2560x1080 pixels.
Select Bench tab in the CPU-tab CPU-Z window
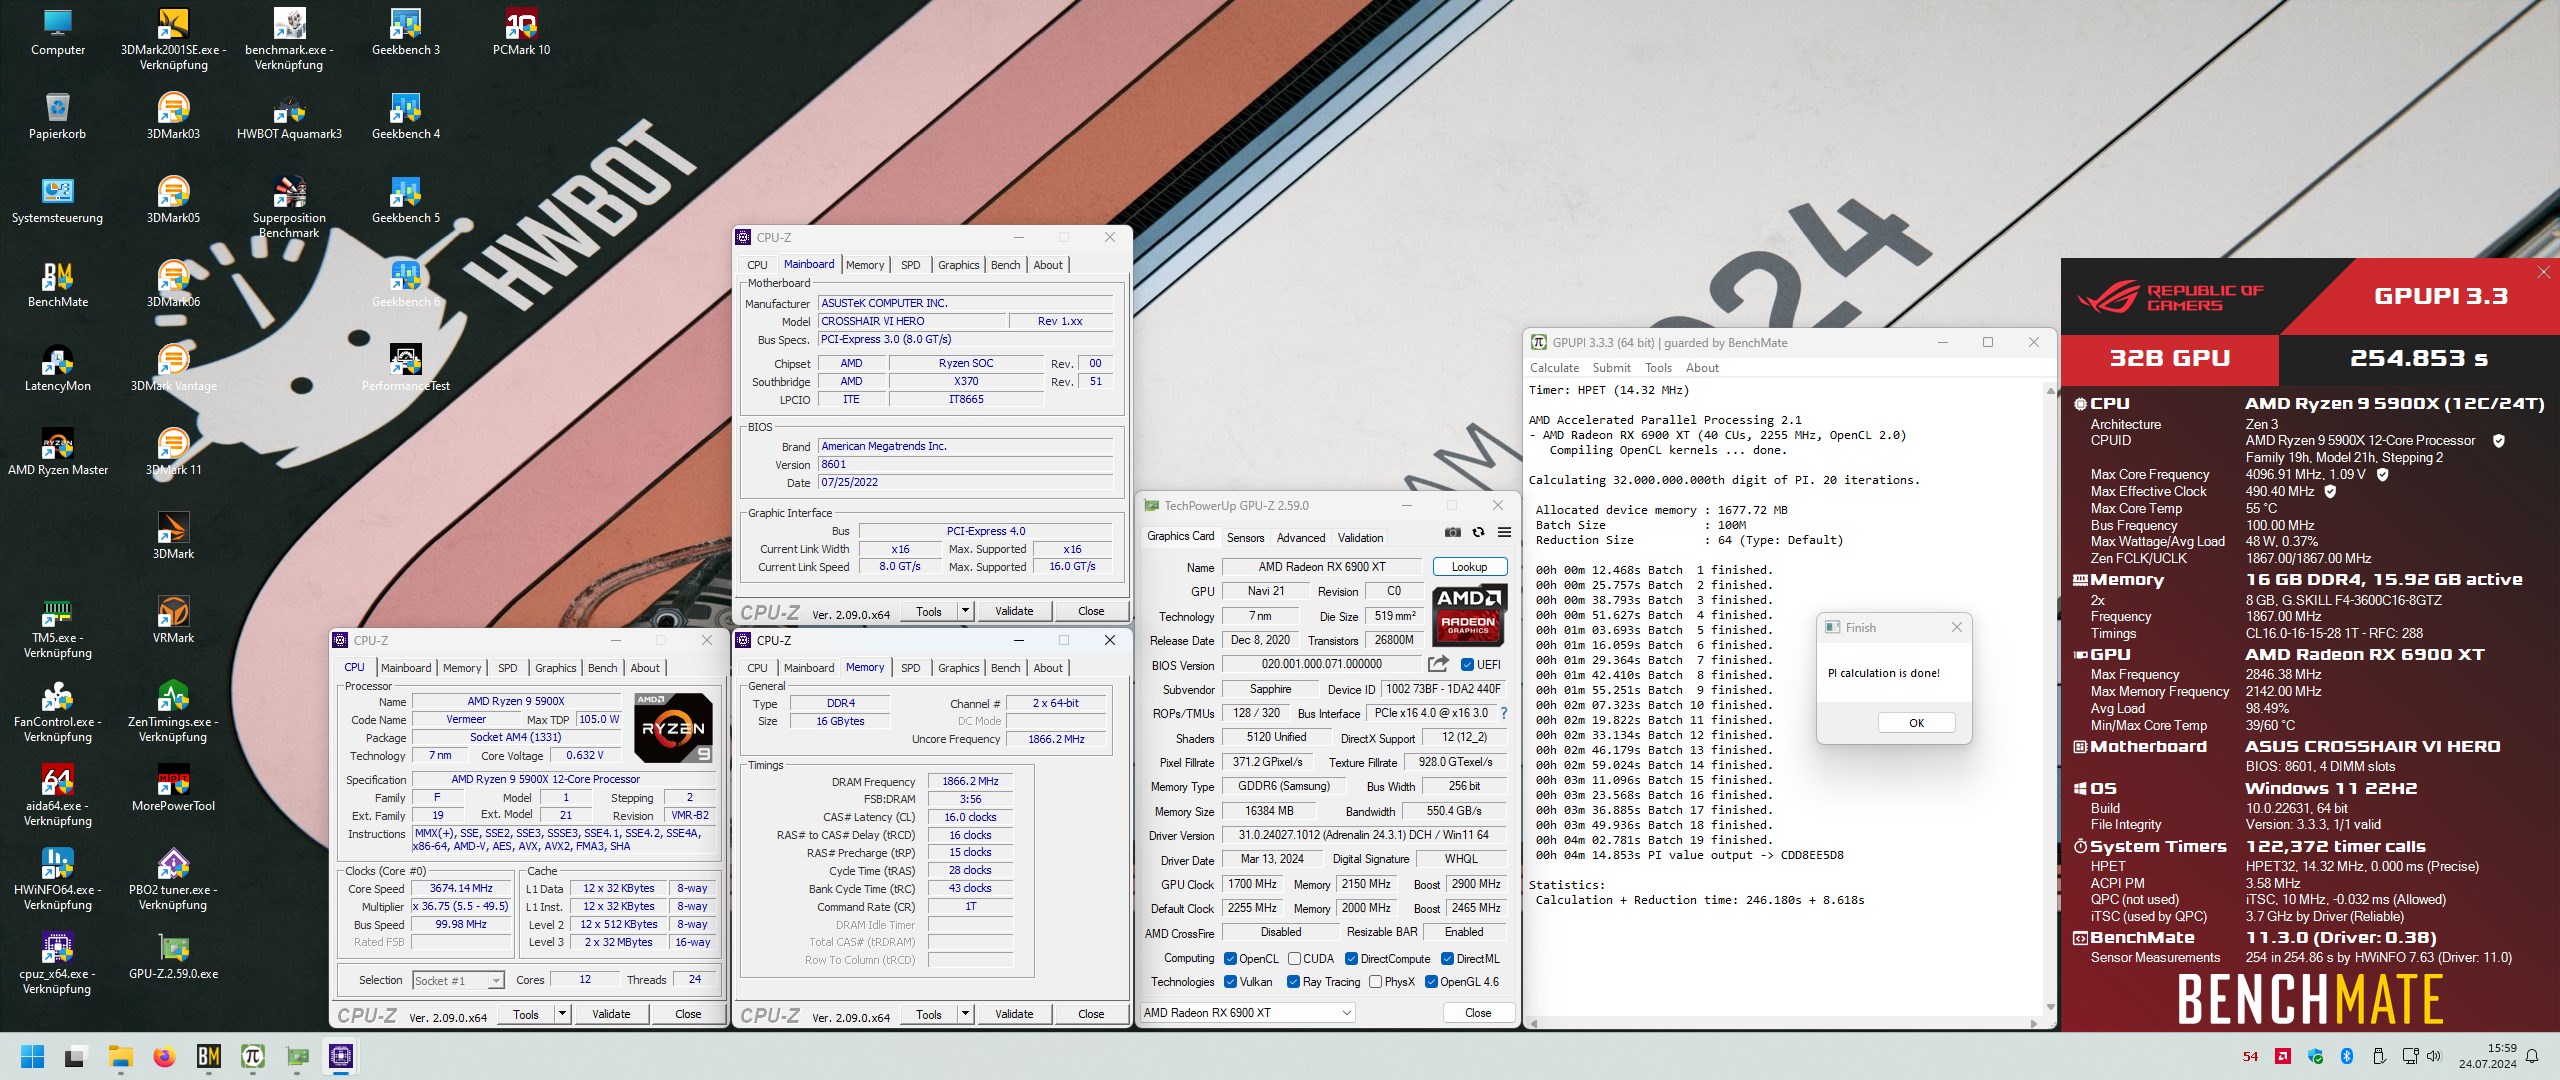(602, 668)
